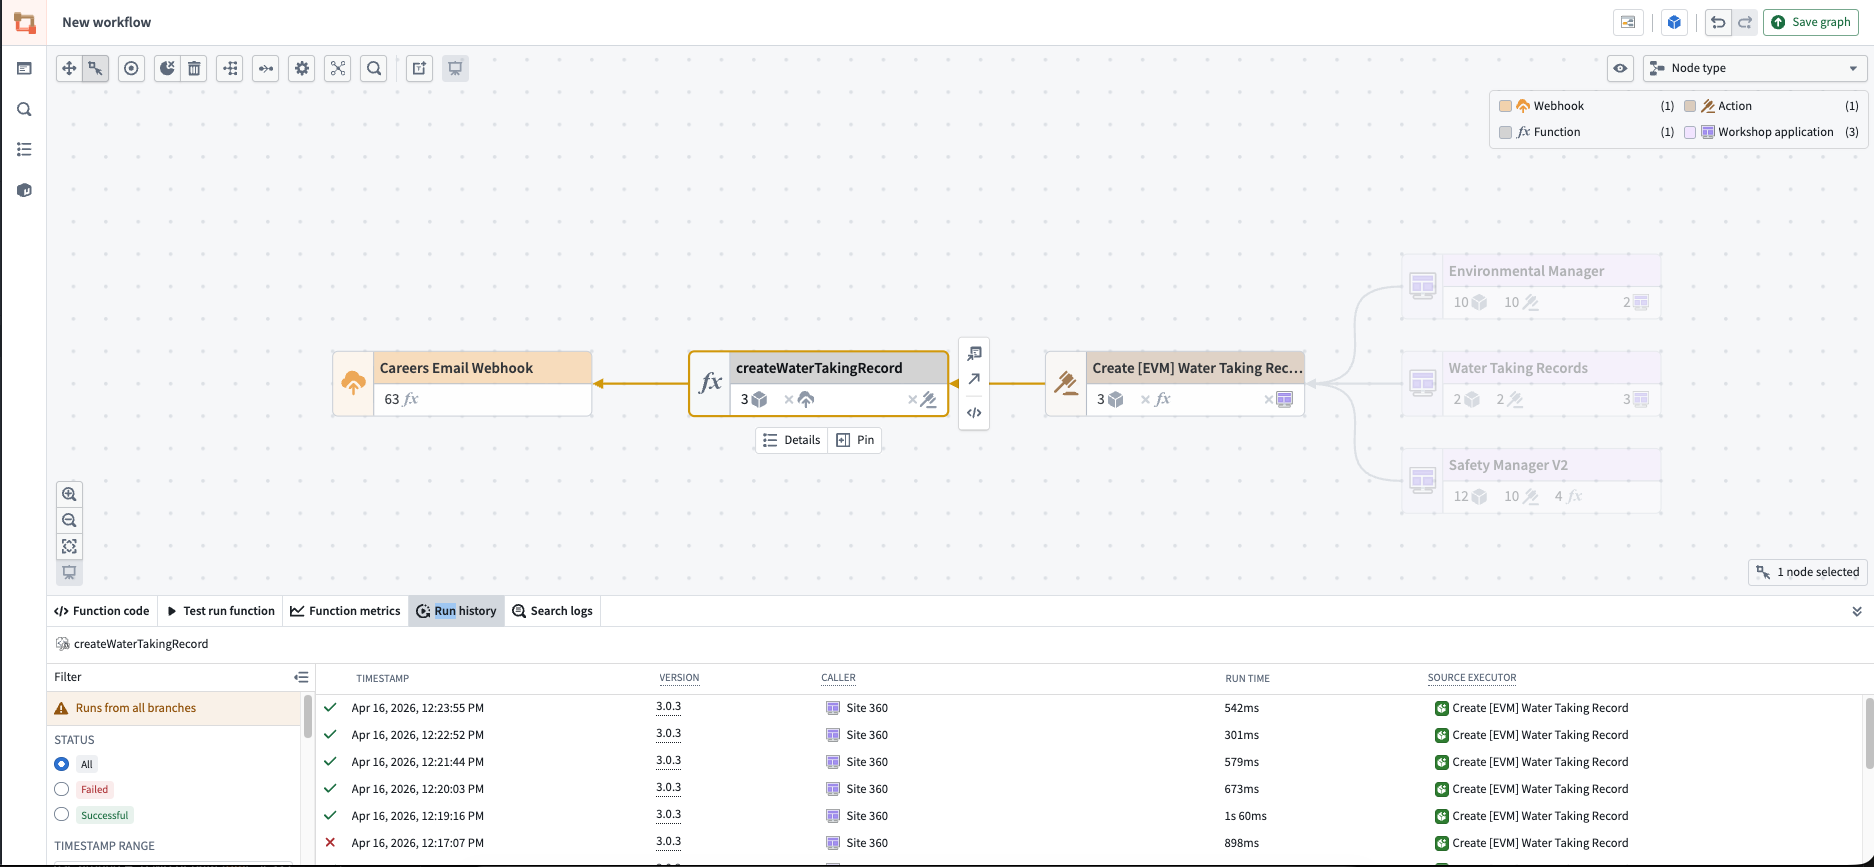Viewport: 1874px width, 867px height.
Task: Open the Search logs tab
Action: pyautogui.click(x=552, y=611)
